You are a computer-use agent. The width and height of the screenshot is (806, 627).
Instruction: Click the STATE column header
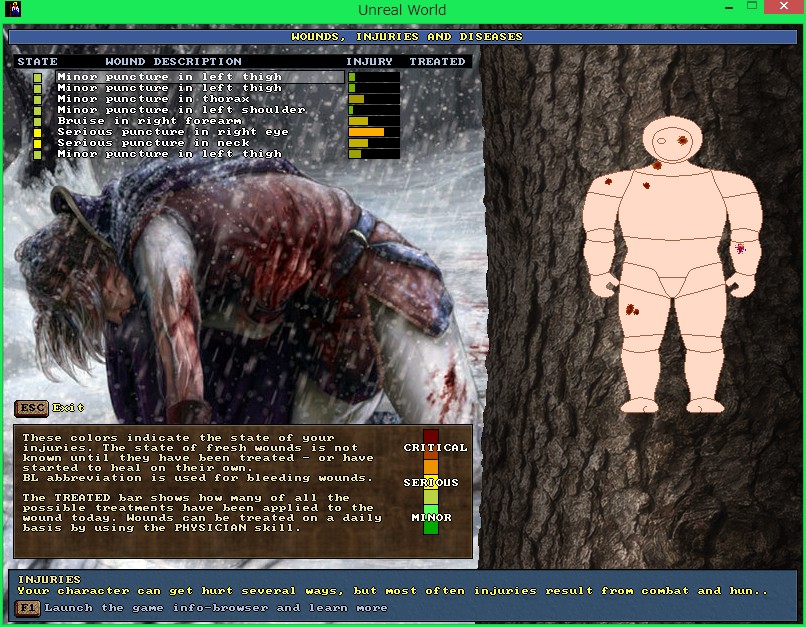pyautogui.click(x=38, y=62)
